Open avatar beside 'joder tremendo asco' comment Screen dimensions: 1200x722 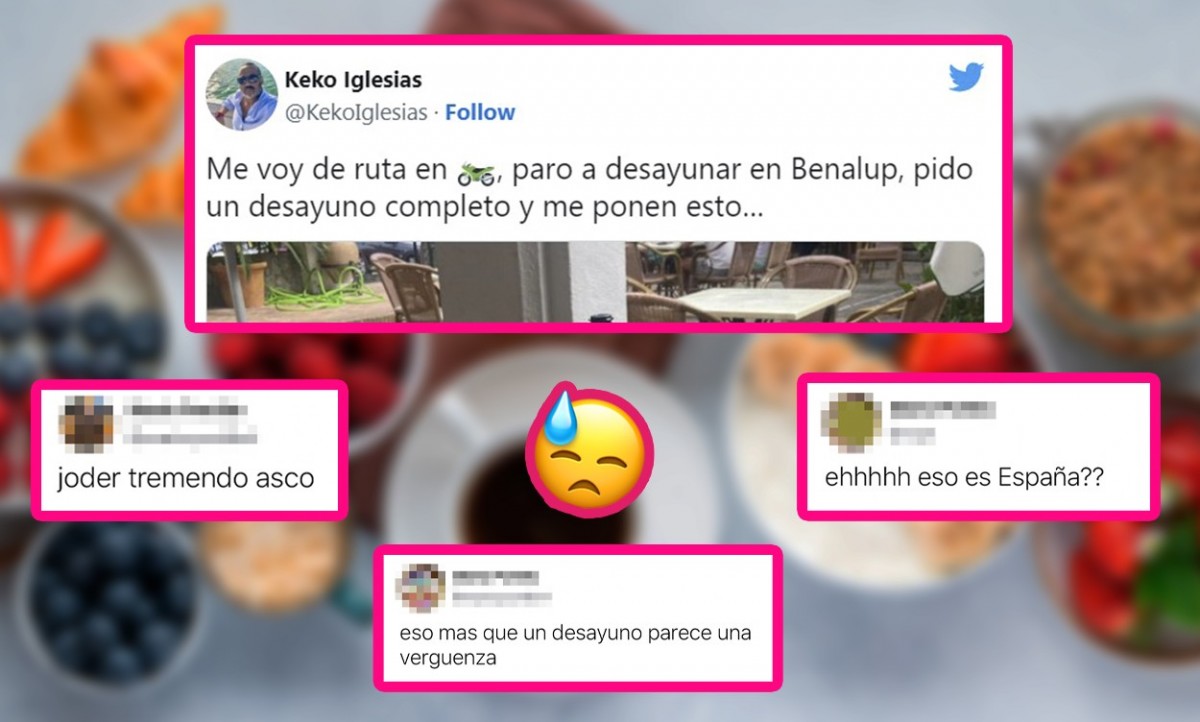[x=85, y=422]
